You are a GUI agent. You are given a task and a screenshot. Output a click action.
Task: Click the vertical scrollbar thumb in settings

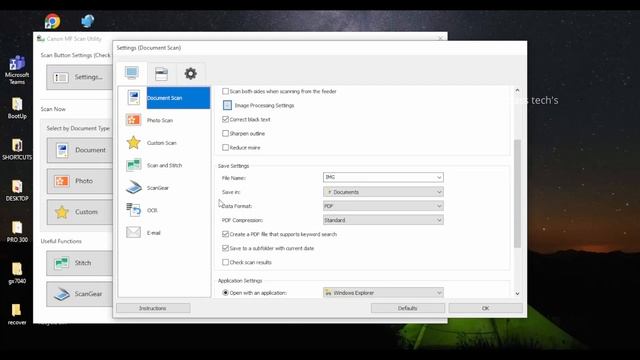click(517, 193)
